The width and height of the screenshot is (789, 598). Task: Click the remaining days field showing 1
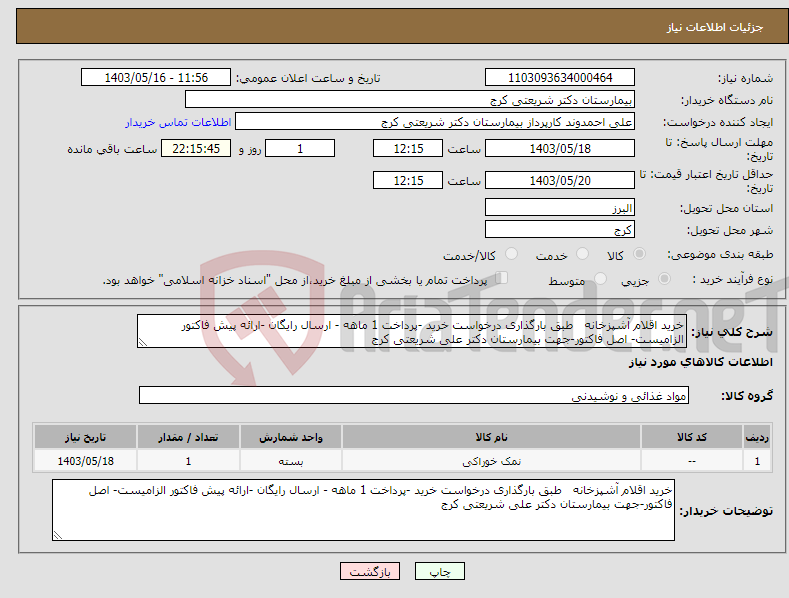300,148
